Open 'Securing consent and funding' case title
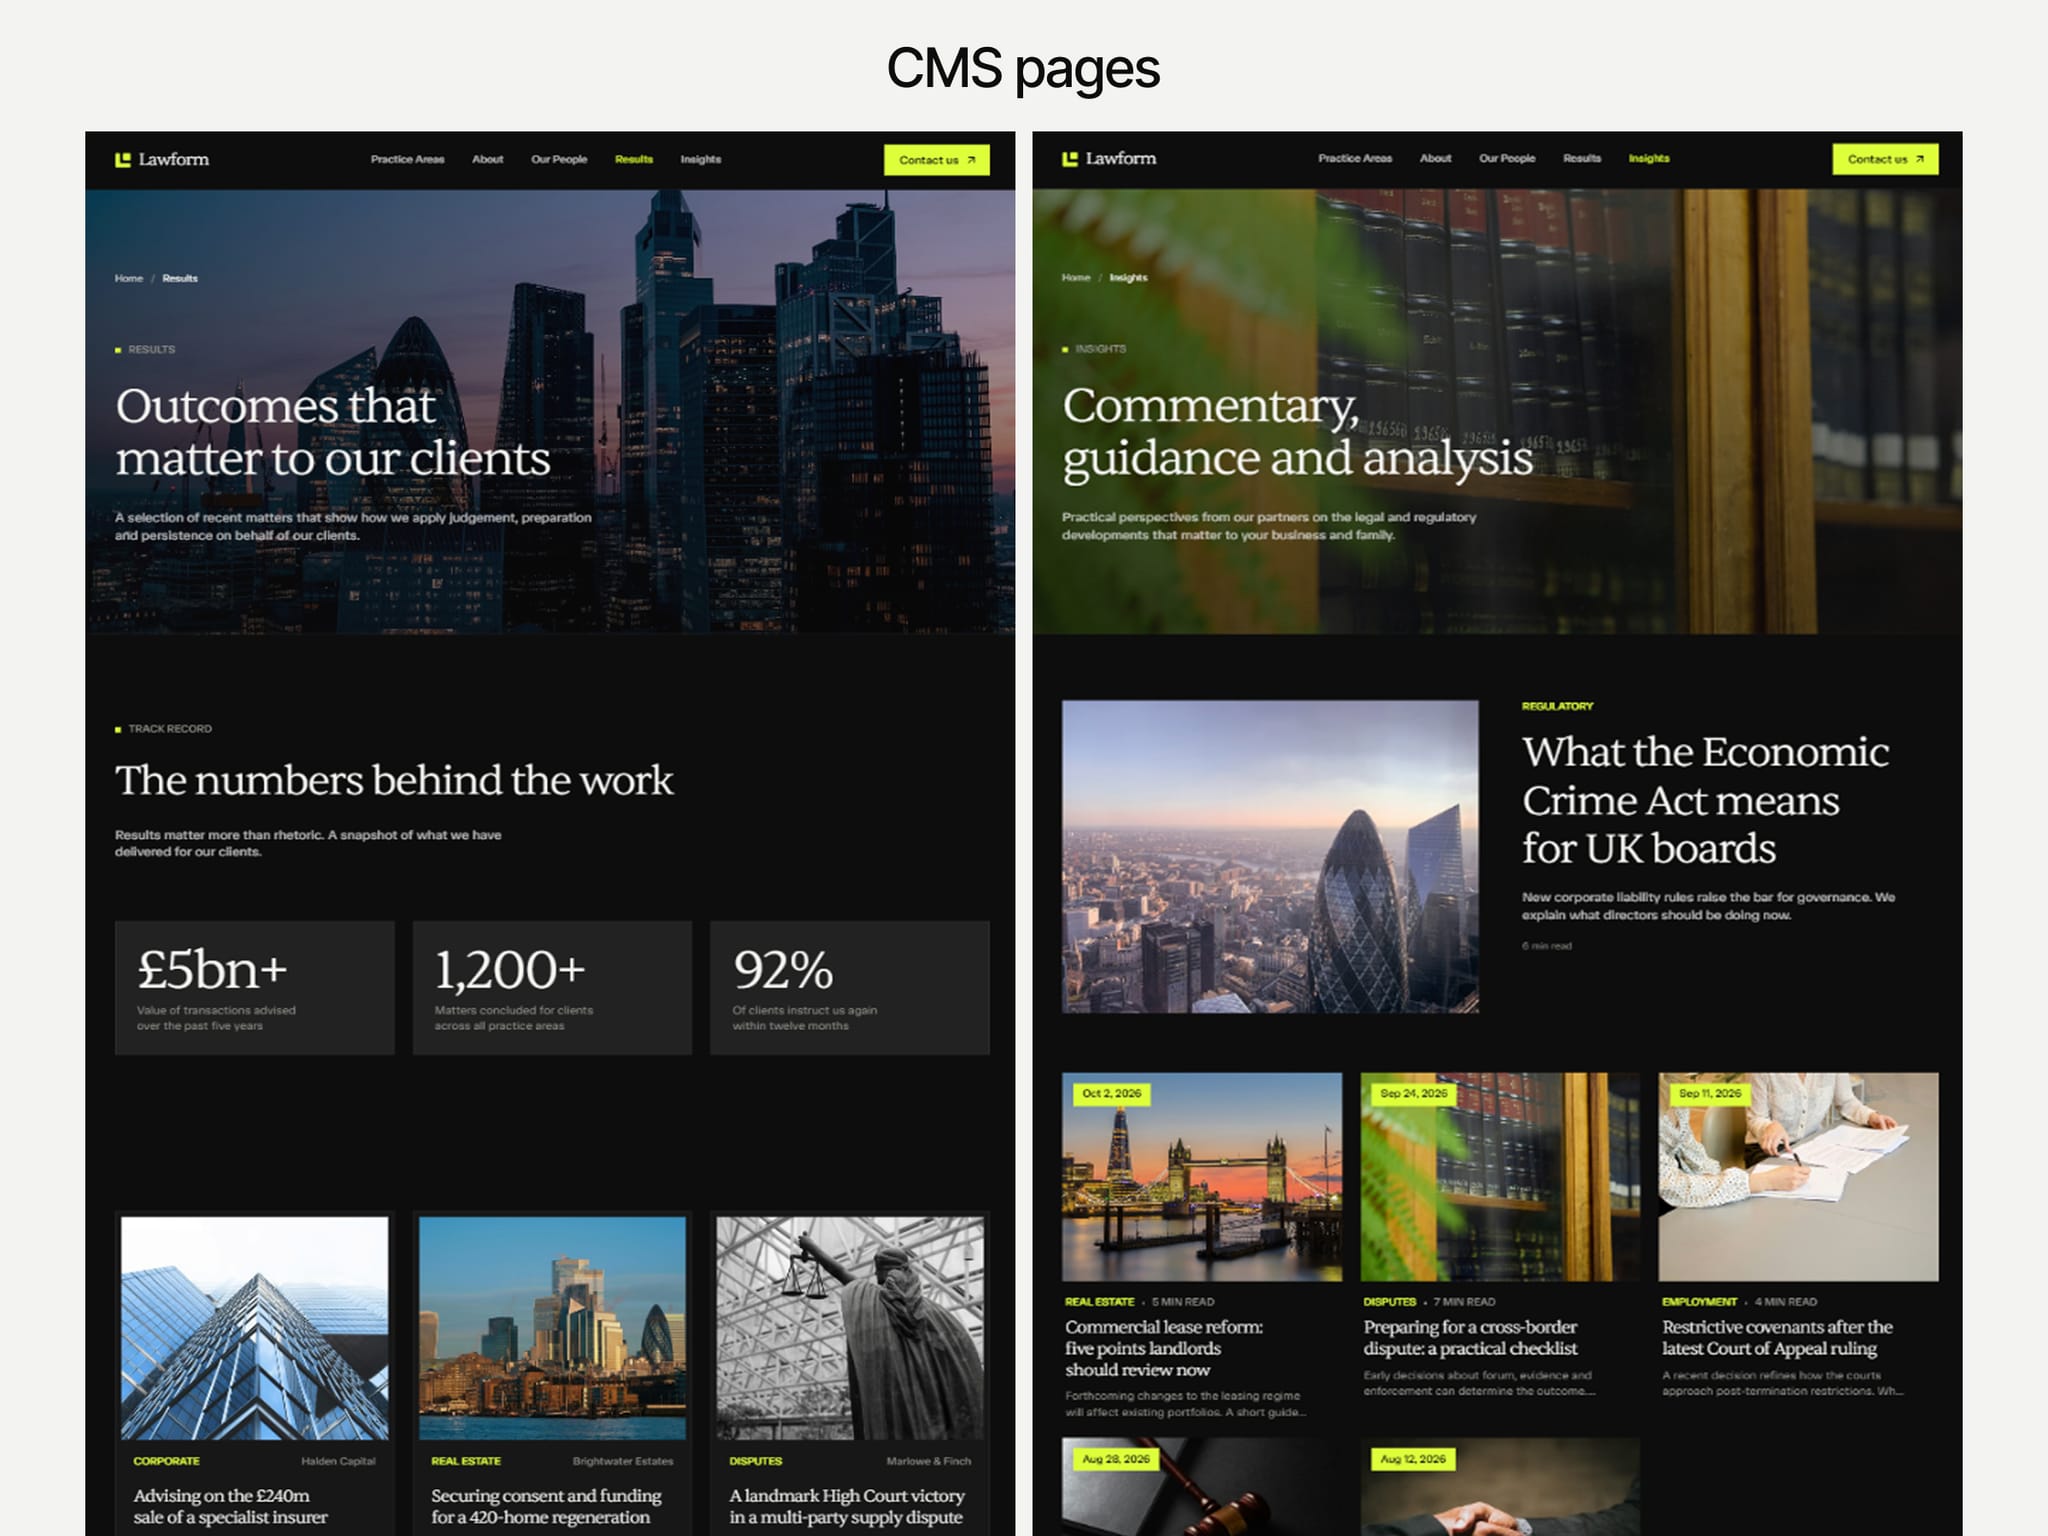 click(546, 1506)
